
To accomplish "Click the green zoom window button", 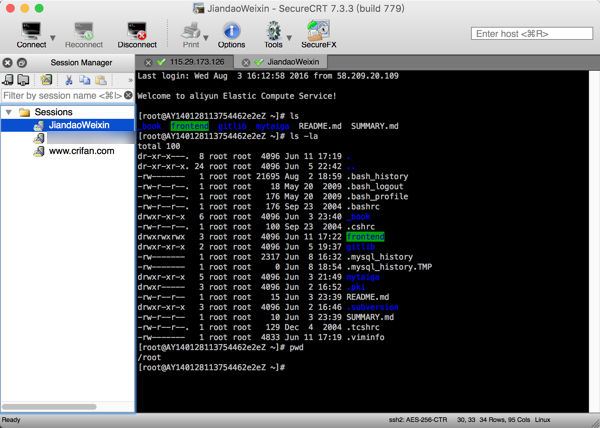I will (39, 8).
